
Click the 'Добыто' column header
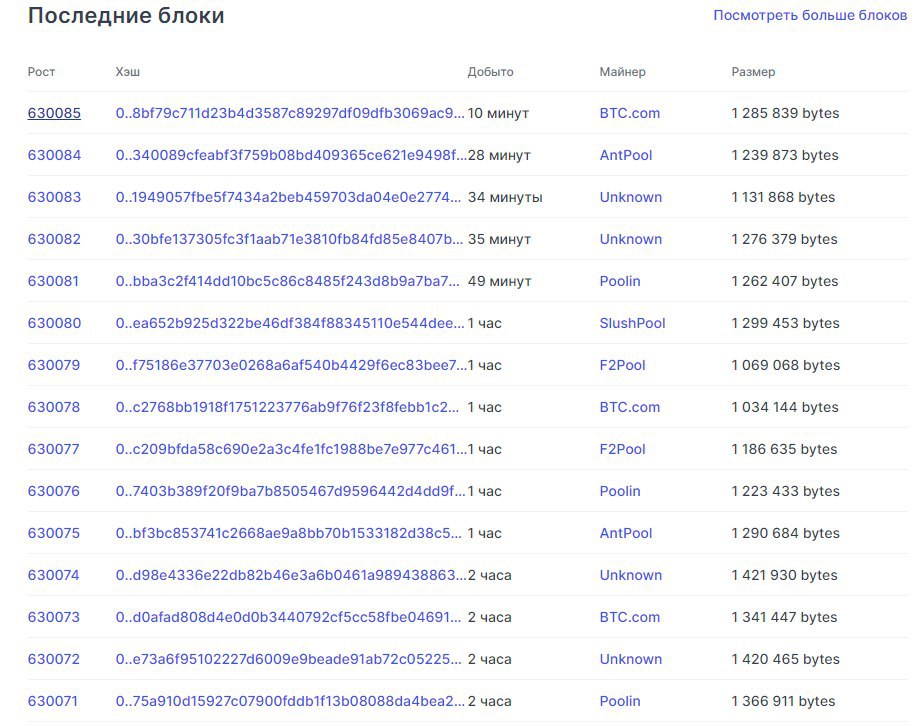click(491, 72)
